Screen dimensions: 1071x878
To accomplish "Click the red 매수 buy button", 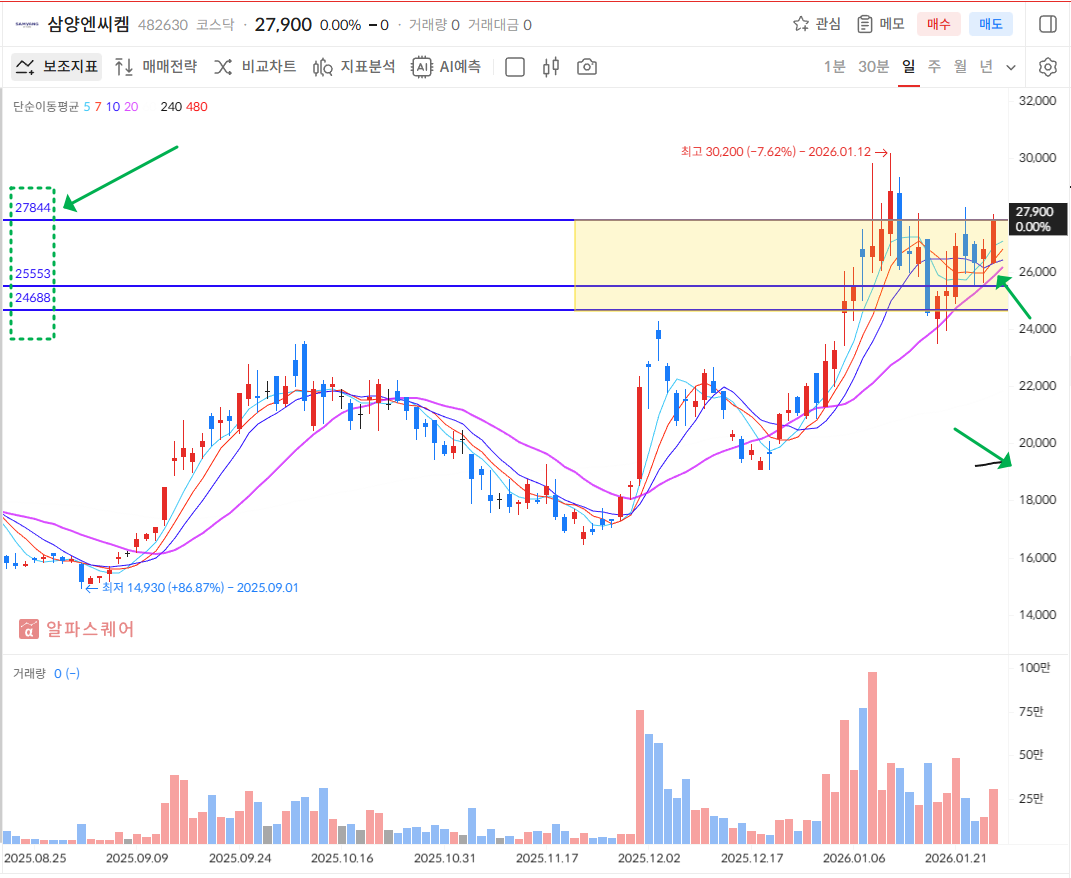I will coord(939,24).
